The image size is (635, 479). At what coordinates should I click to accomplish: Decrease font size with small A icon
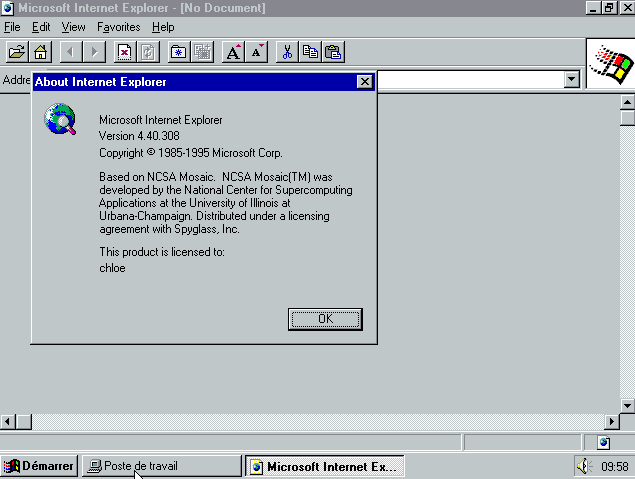point(257,52)
